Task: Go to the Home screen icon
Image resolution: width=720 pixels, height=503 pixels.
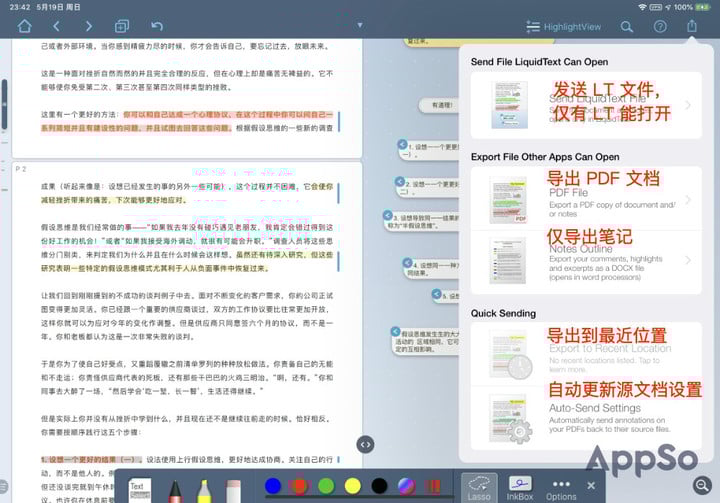Action: [24, 26]
